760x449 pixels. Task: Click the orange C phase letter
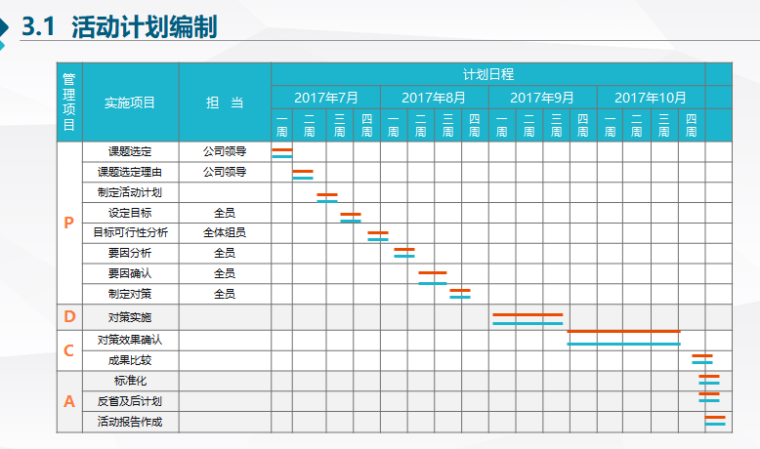coord(68,350)
